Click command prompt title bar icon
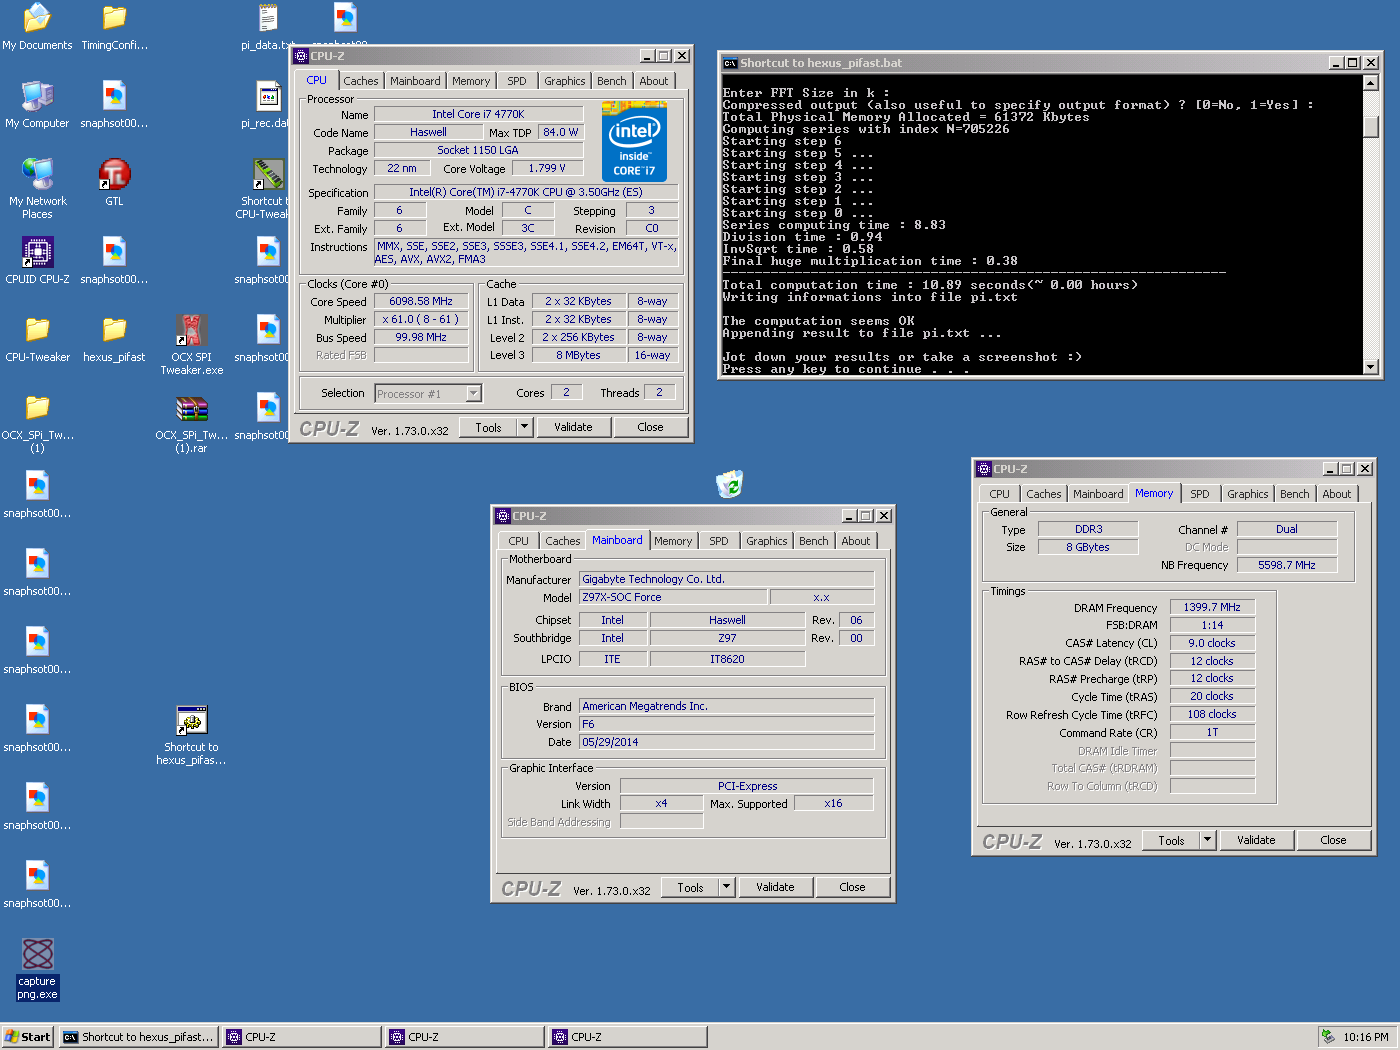 pos(730,63)
